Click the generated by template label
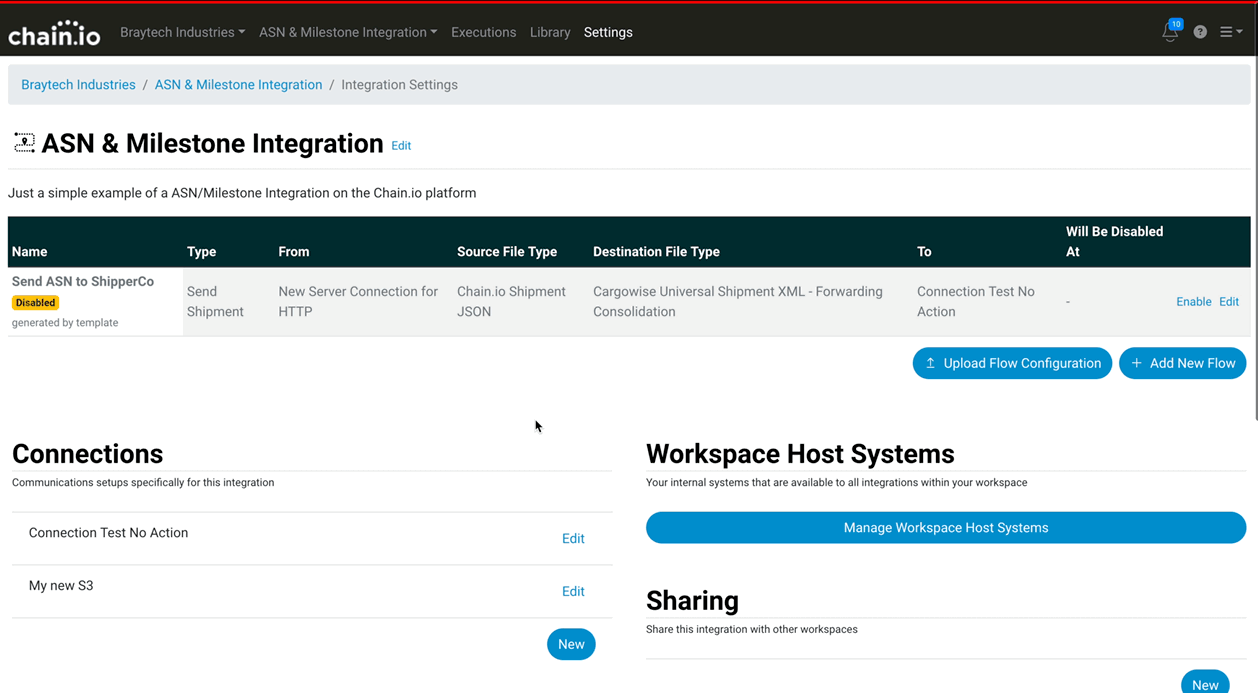 (x=65, y=323)
